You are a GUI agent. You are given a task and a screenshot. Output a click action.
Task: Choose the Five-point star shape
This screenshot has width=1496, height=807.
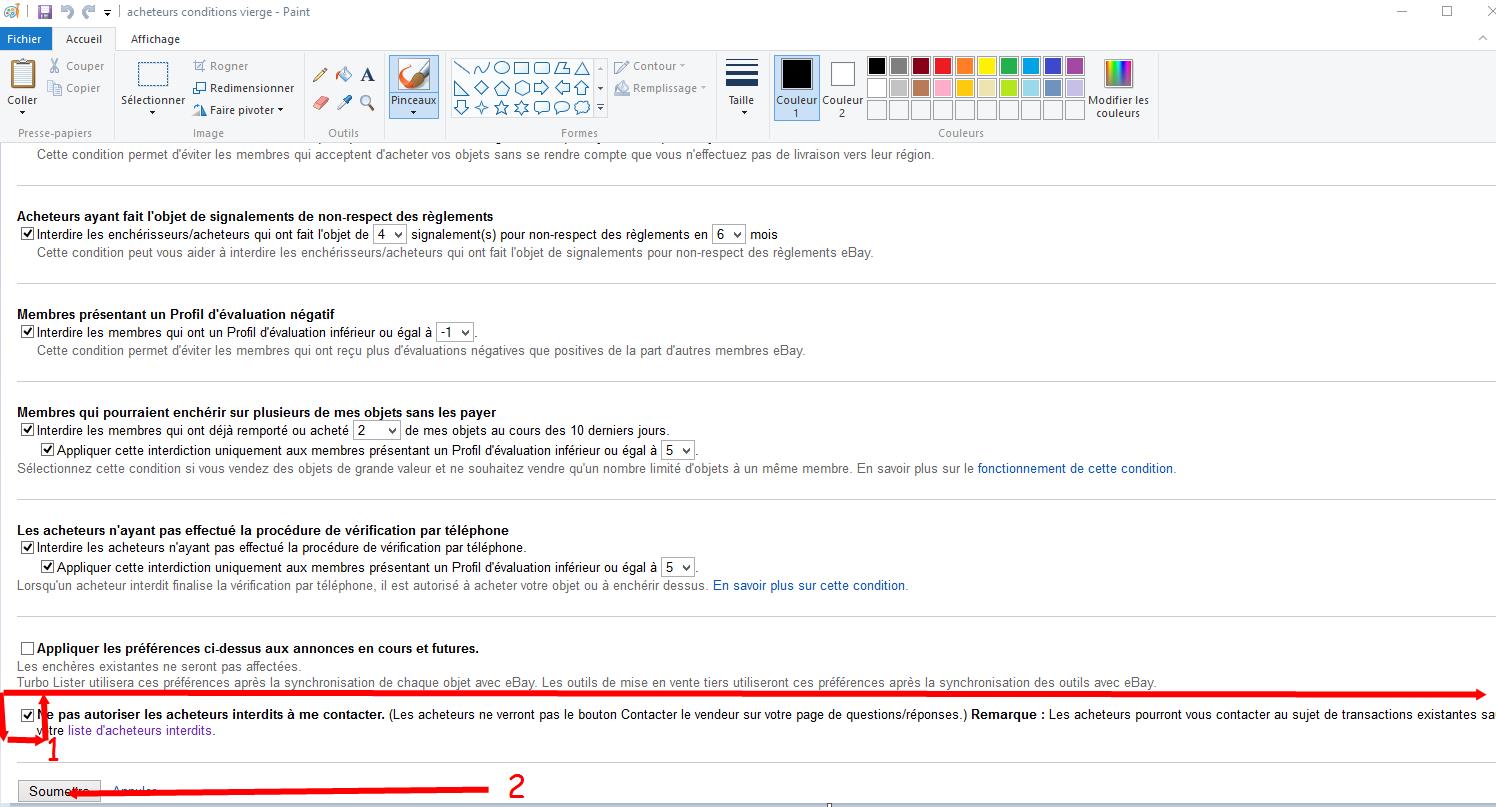pyautogui.click(x=502, y=107)
